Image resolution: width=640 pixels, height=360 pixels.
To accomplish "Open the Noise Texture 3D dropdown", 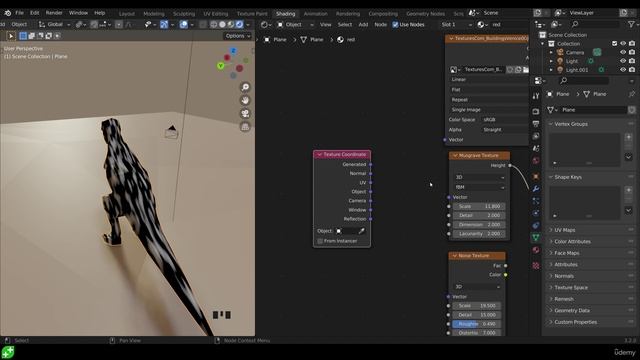I will [477, 287].
